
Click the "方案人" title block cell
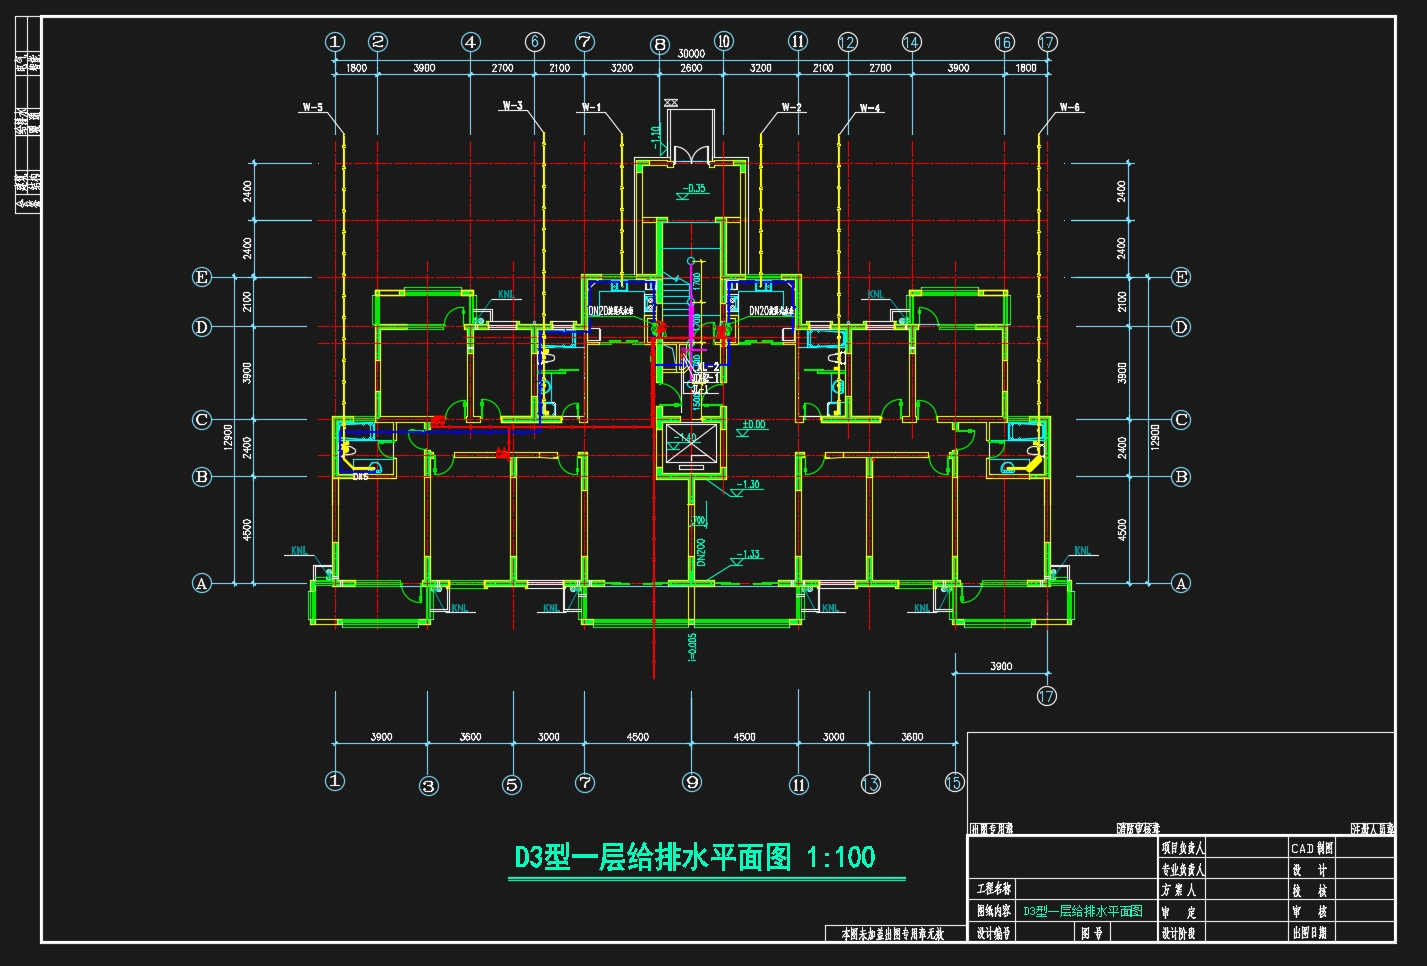point(1178,890)
